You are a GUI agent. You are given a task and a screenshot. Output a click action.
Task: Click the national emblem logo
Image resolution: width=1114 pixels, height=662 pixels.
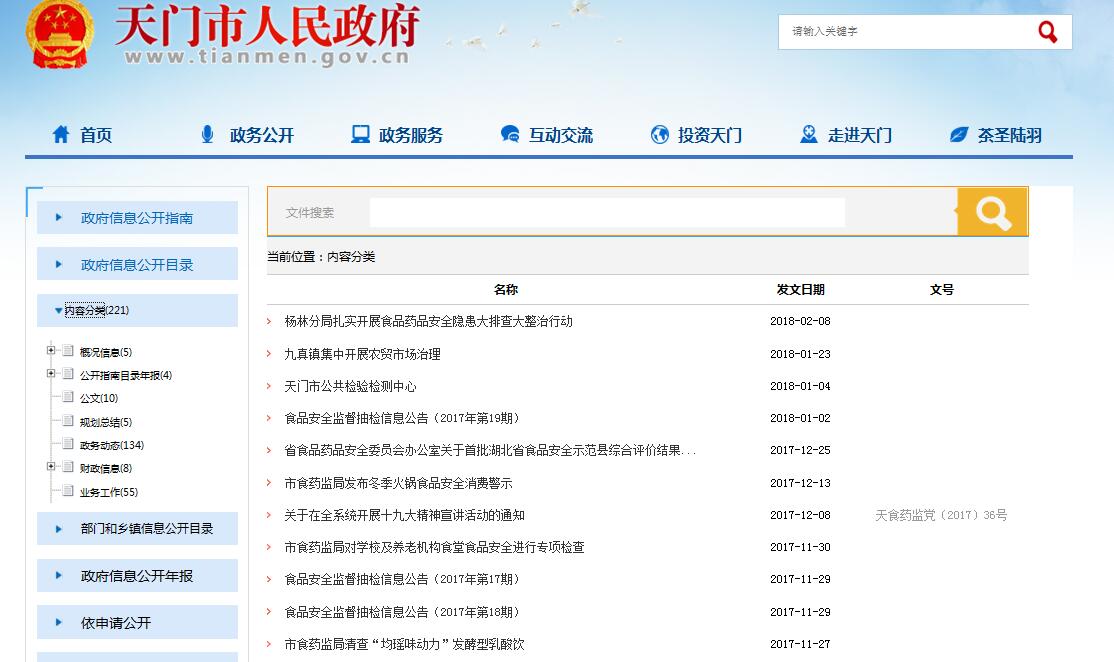[x=59, y=32]
